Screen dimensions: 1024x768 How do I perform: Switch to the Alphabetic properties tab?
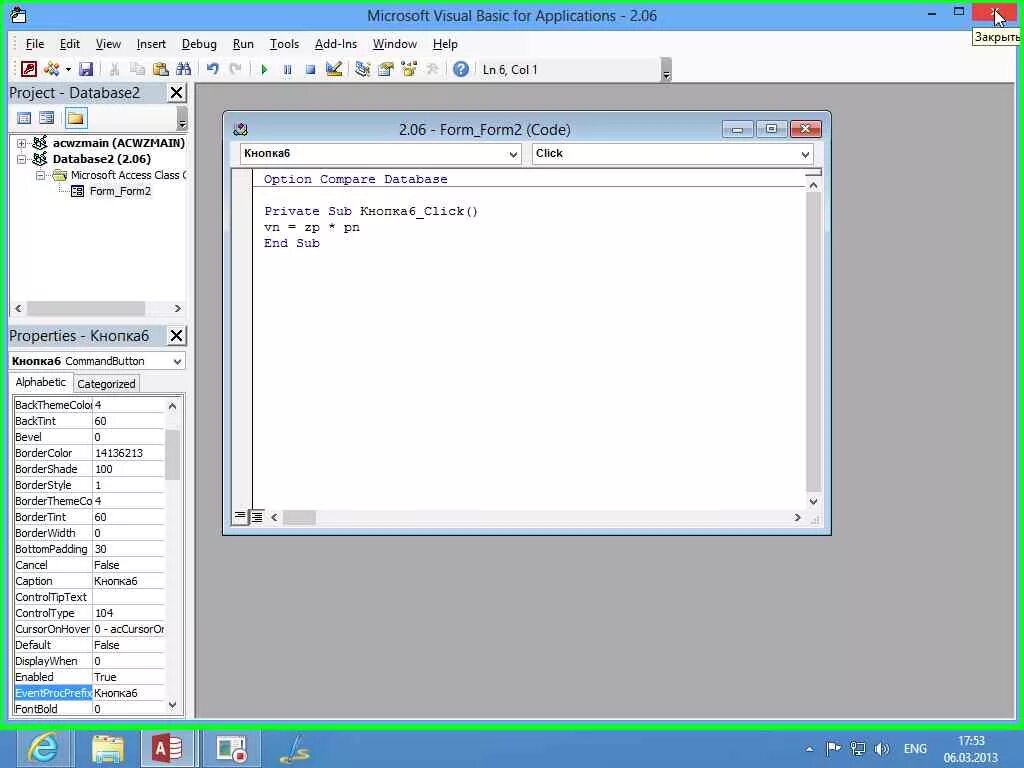40,382
